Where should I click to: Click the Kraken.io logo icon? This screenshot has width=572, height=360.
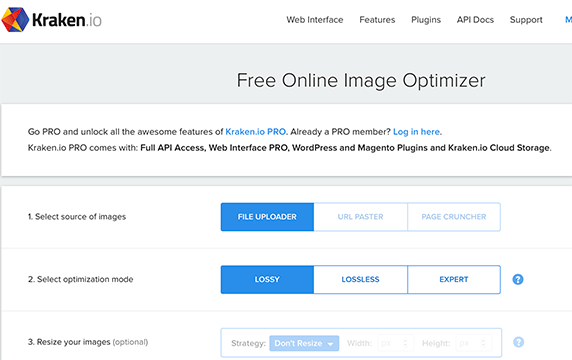[x=15, y=20]
